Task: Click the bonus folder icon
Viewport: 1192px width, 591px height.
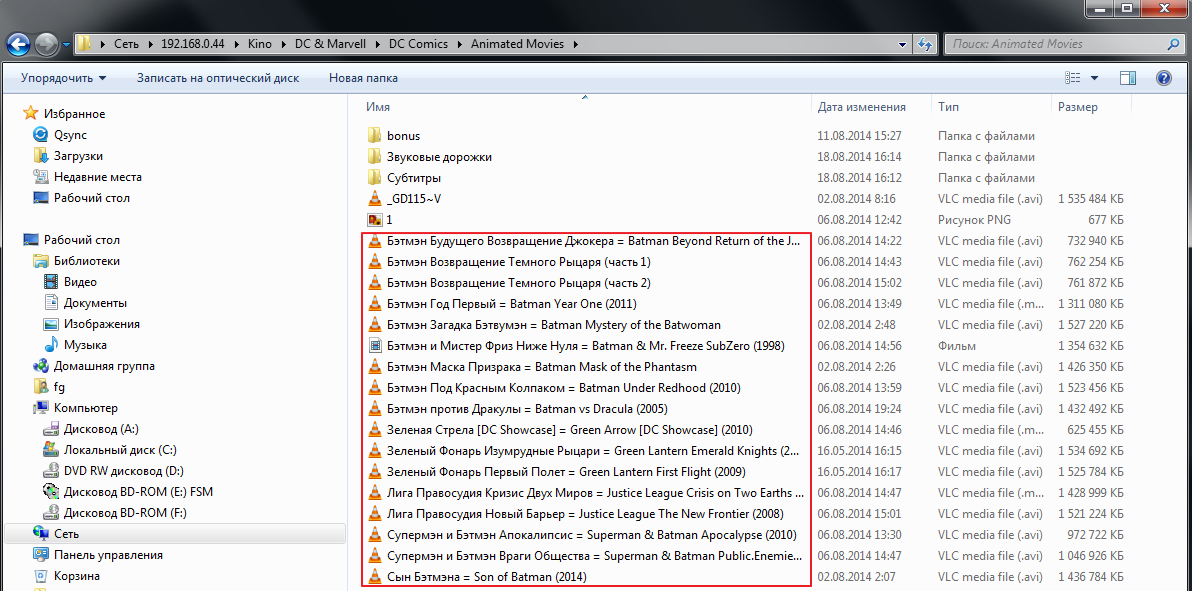Action: pos(374,135)
